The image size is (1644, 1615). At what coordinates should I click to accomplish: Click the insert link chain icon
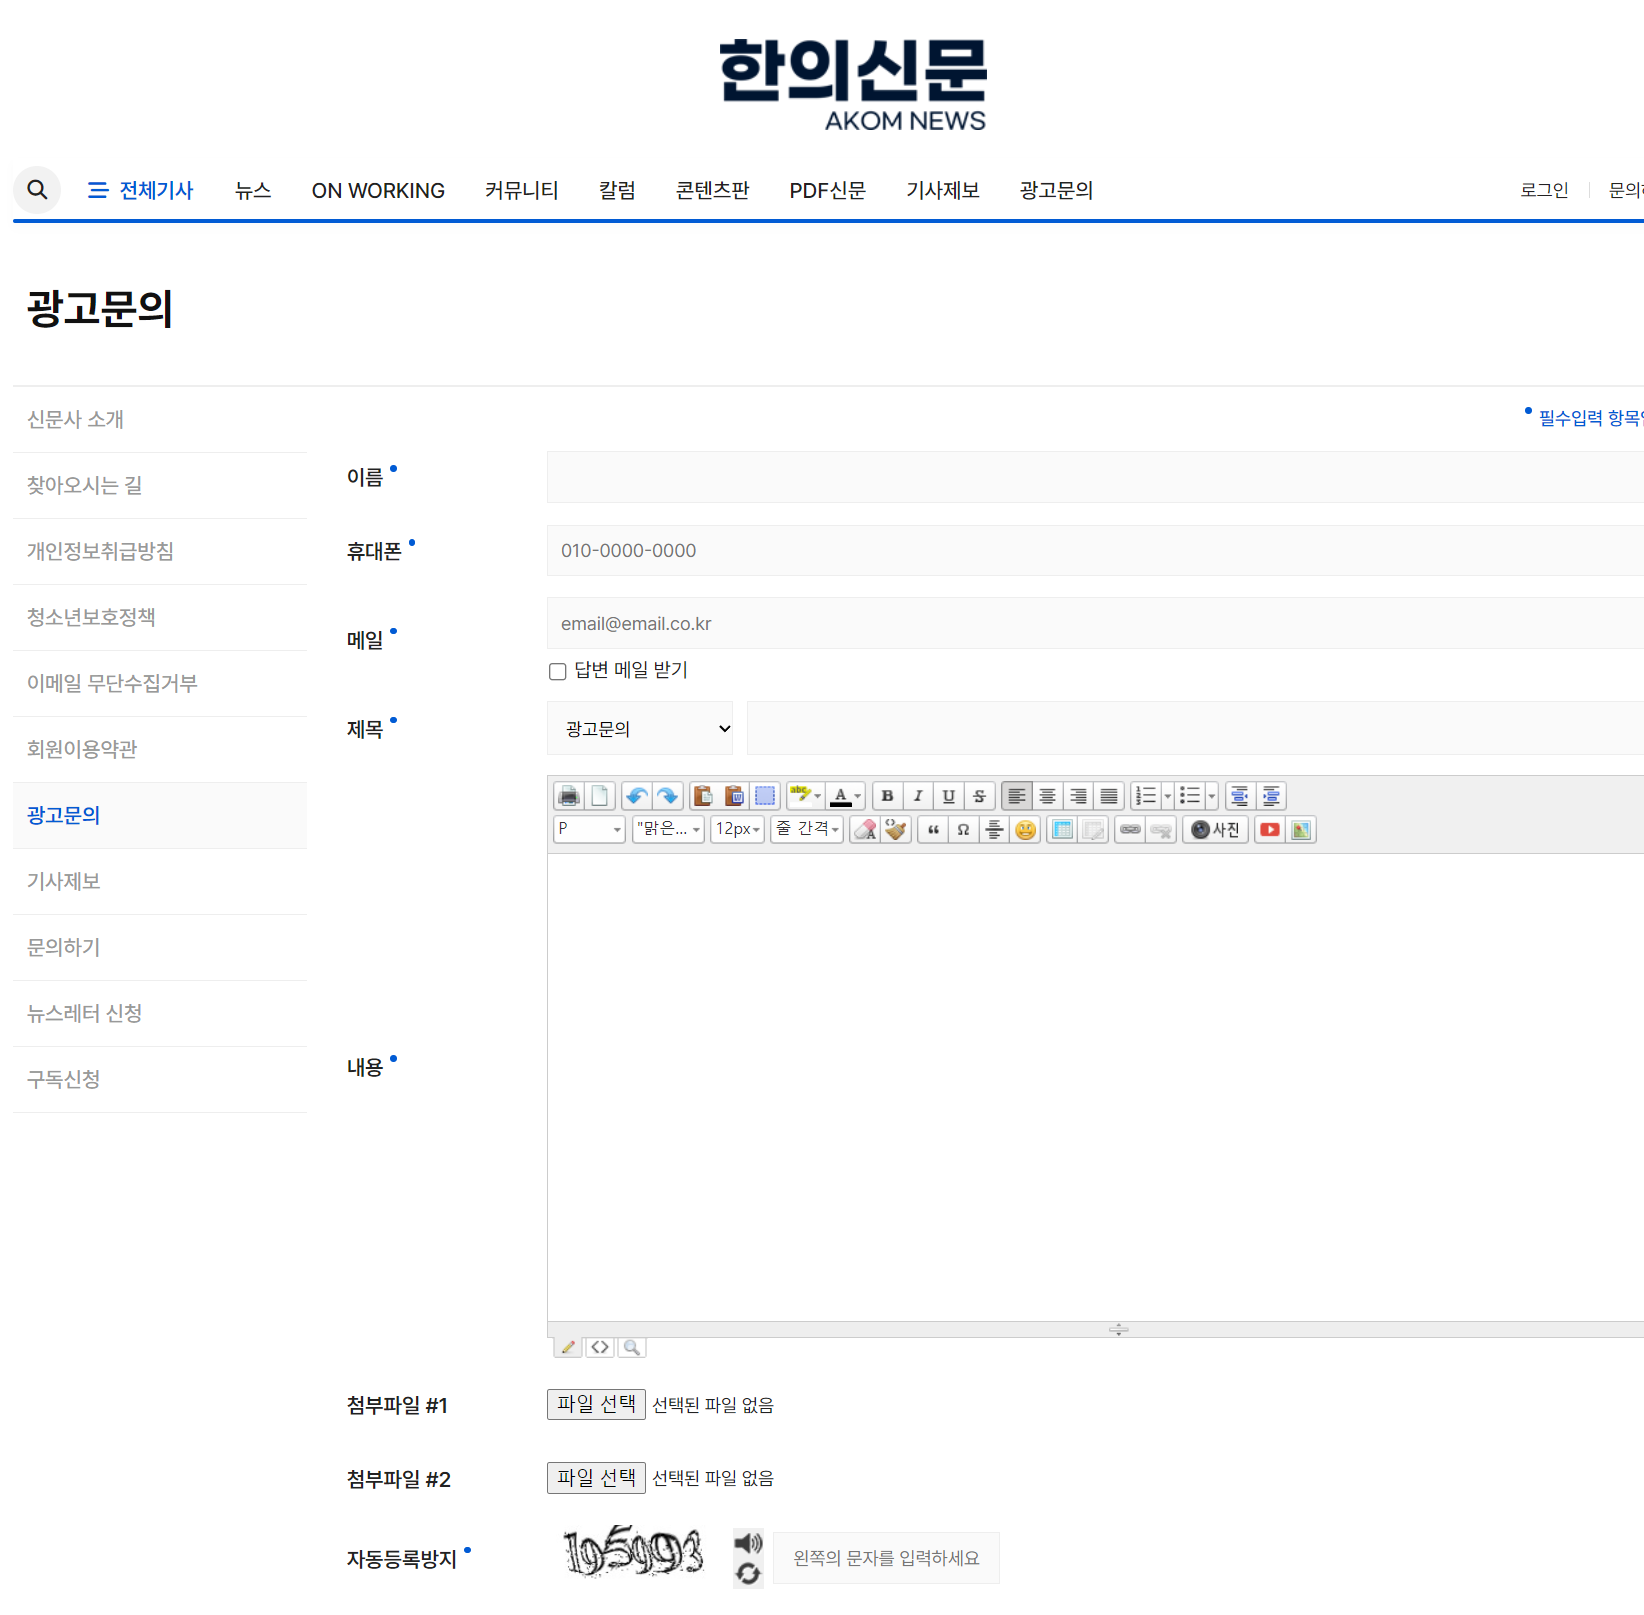(1130, 829)
